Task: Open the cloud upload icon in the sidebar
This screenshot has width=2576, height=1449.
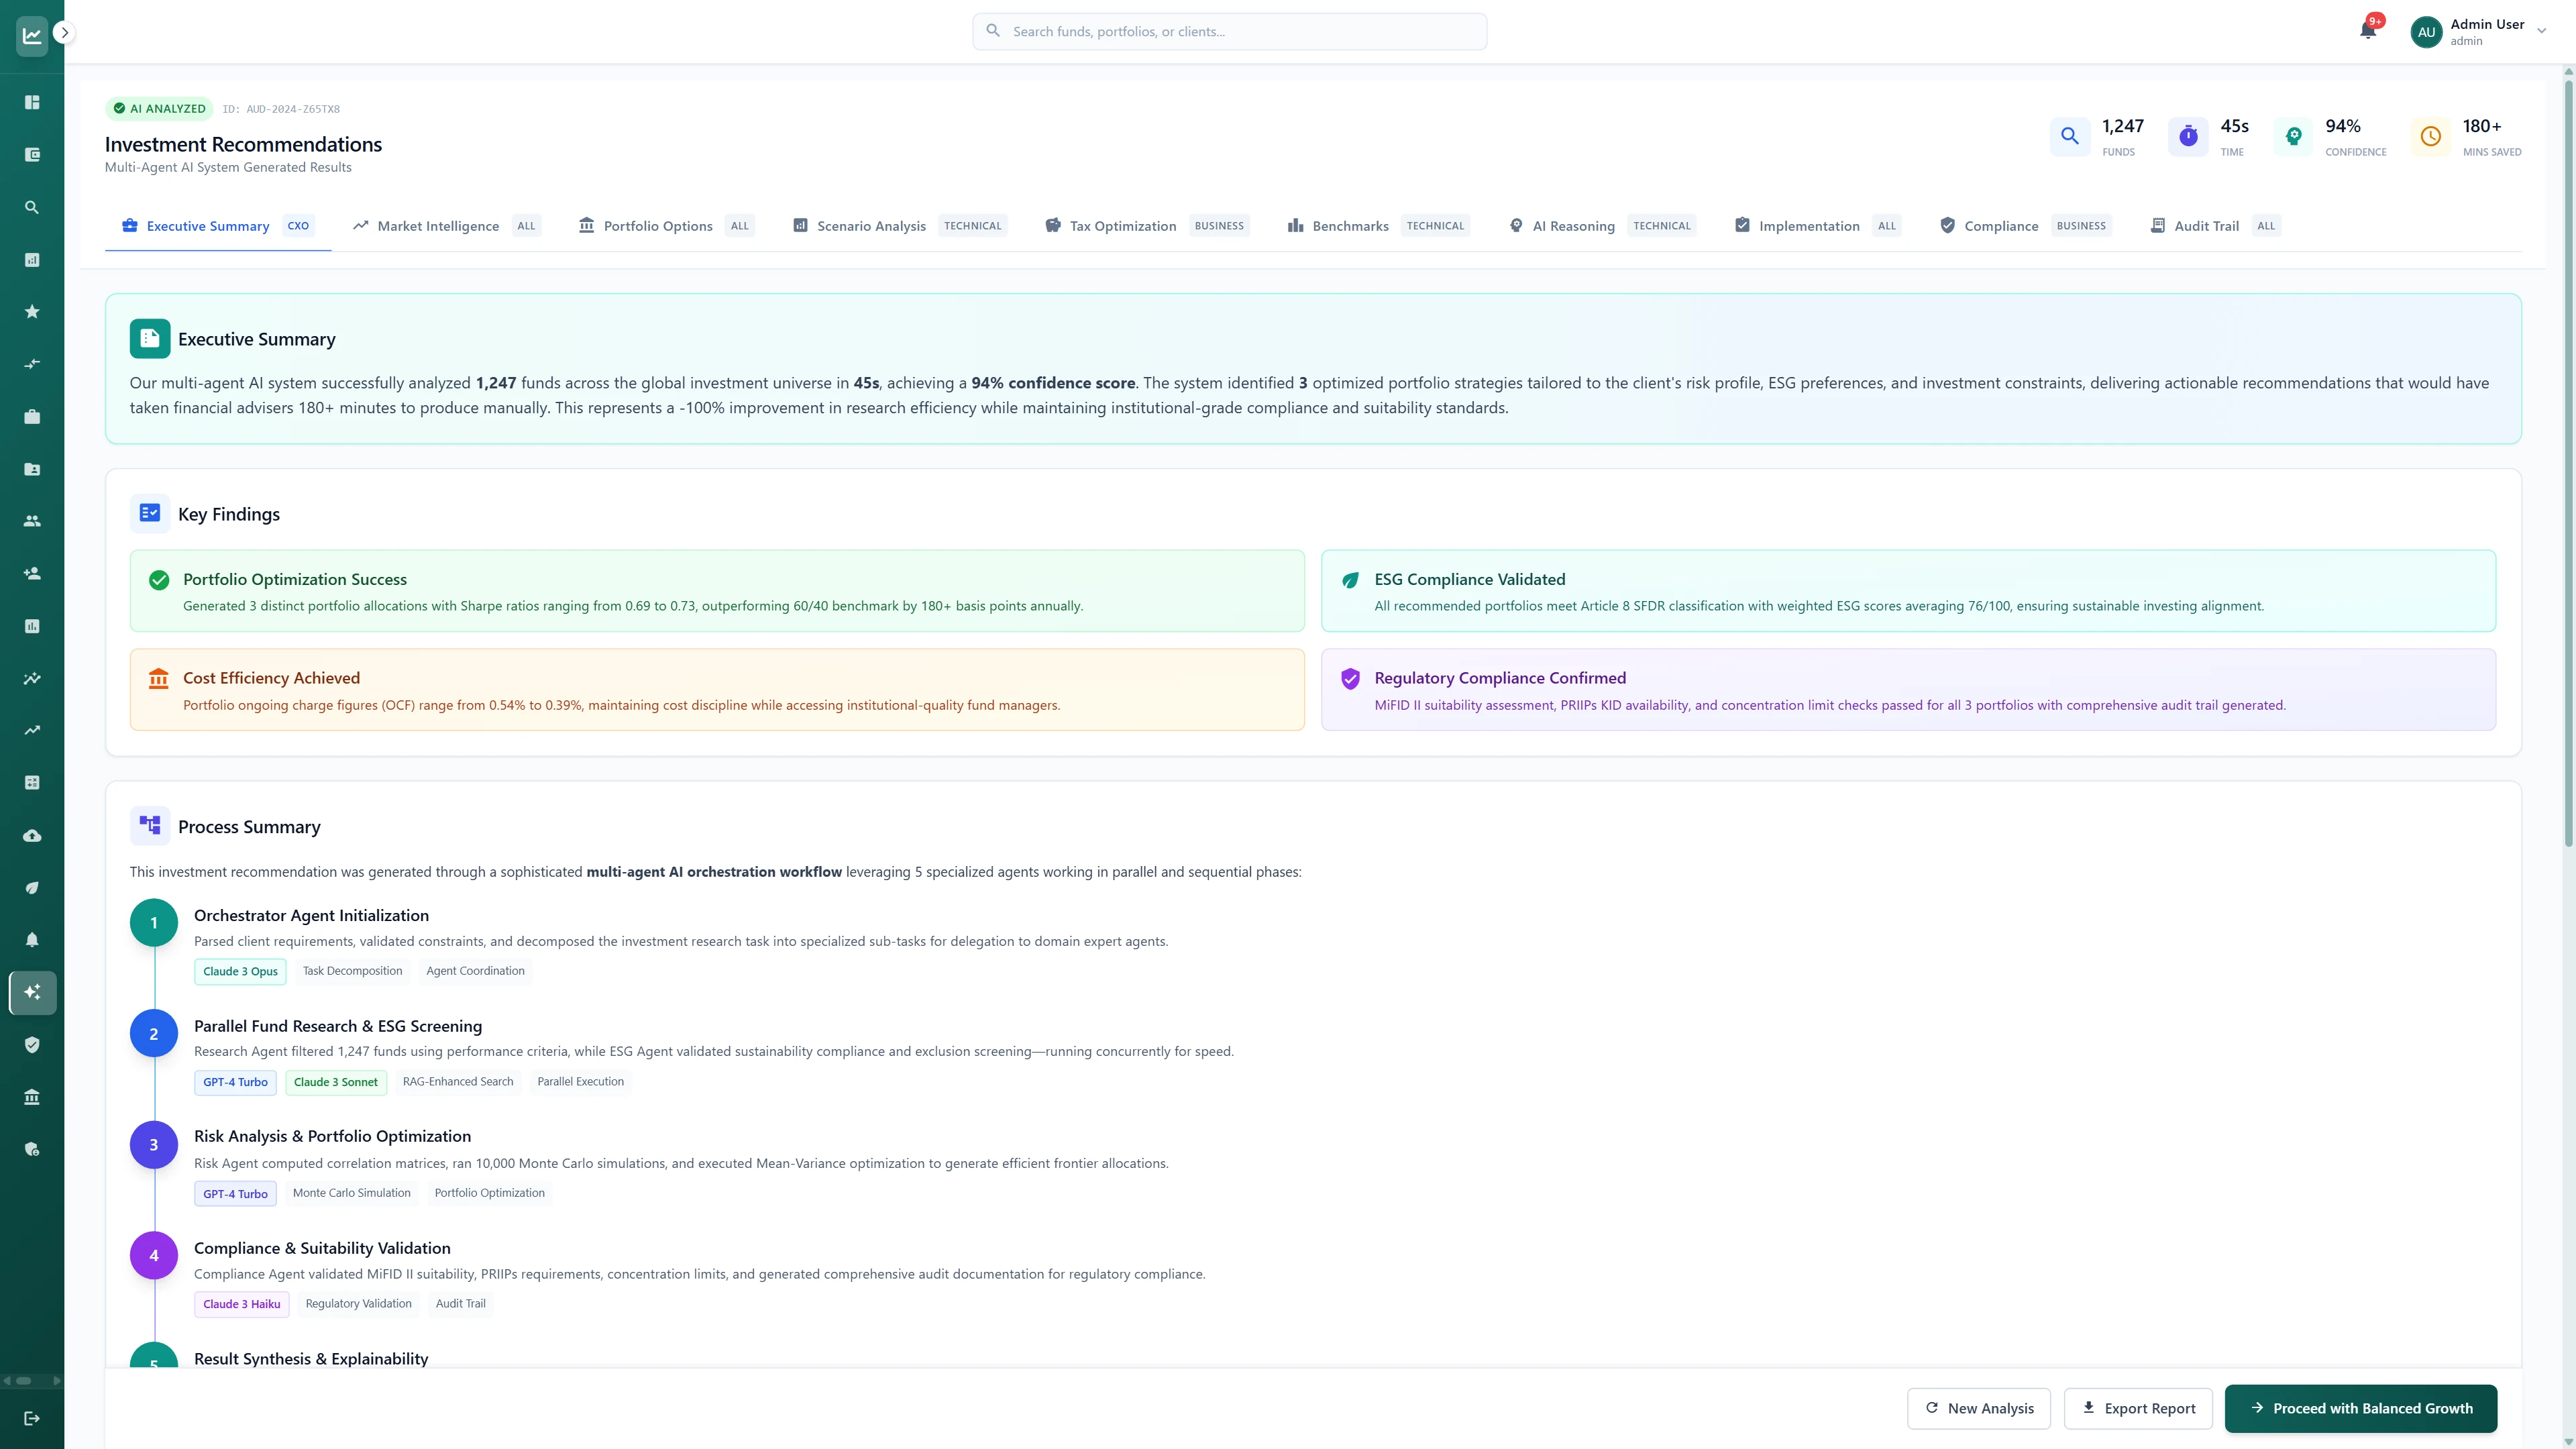Action: (32, 836)
